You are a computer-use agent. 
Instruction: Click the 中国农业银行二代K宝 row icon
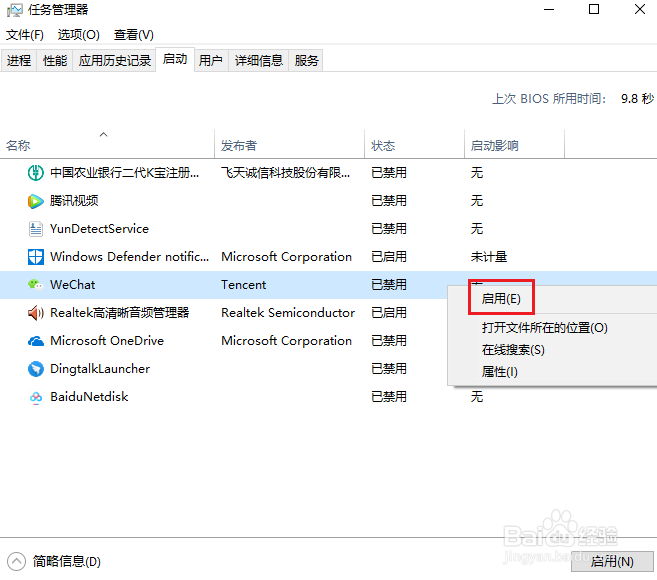pos(36,173)
